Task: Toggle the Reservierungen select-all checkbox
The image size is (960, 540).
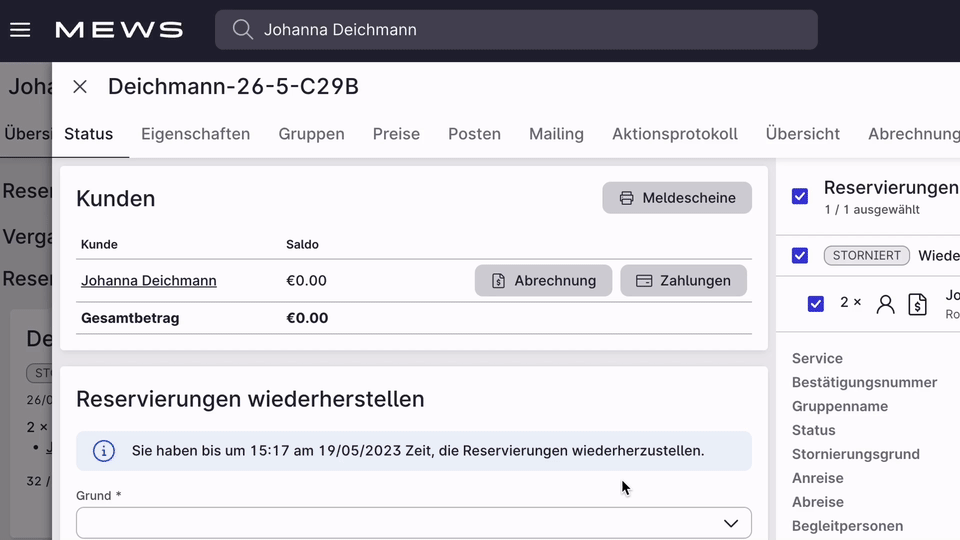Action: [x=800, y=196]
